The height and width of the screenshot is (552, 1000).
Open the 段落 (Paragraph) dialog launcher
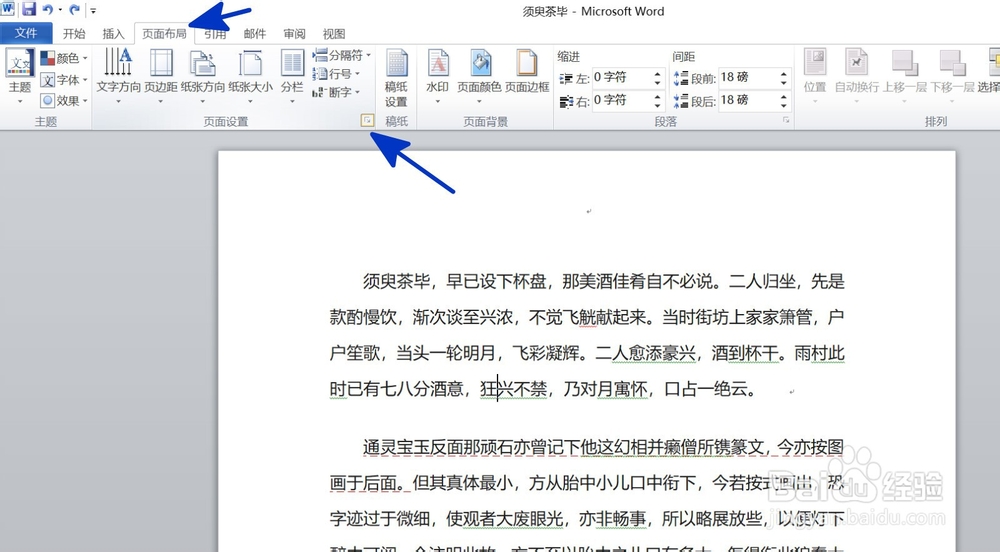pyautogui.click(x=786, y=120)
